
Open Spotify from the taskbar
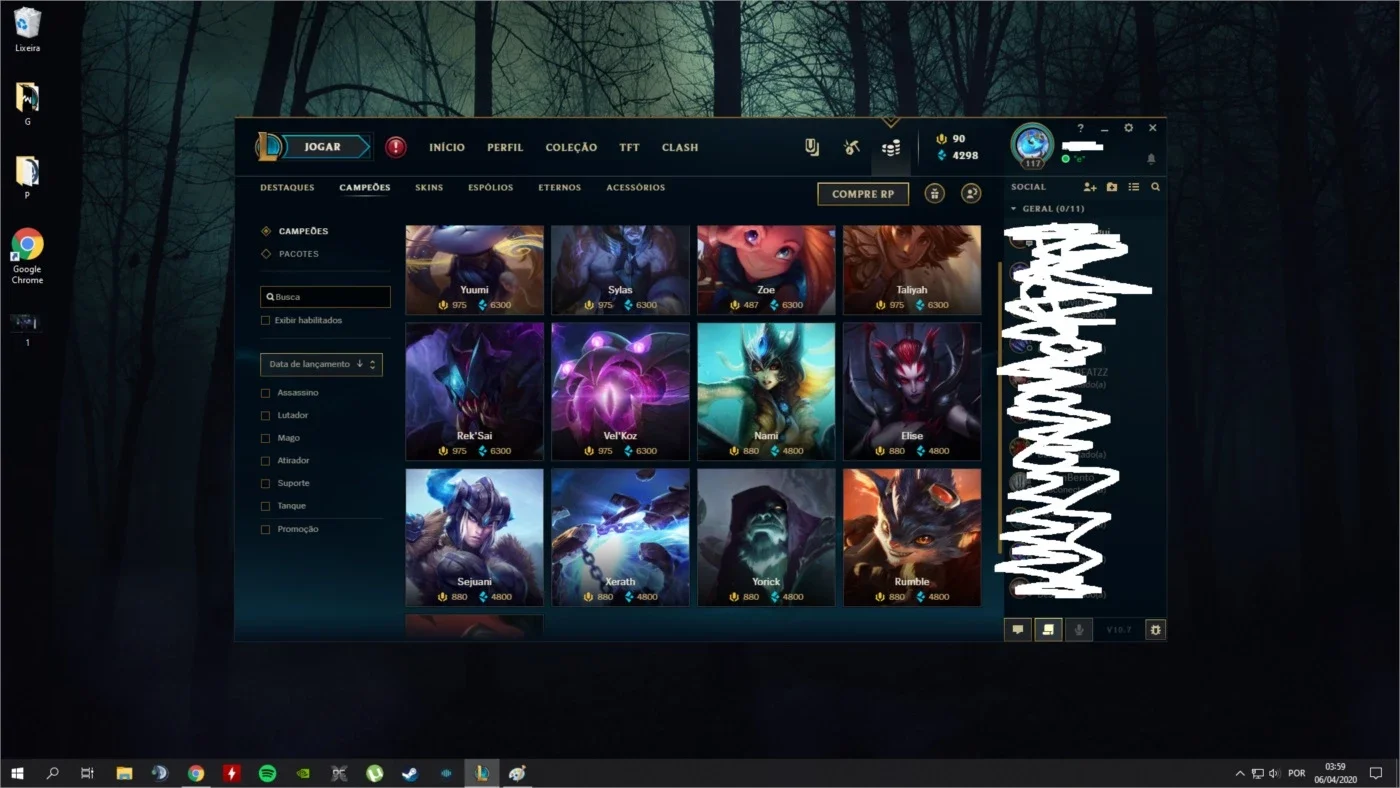point(267,773)
